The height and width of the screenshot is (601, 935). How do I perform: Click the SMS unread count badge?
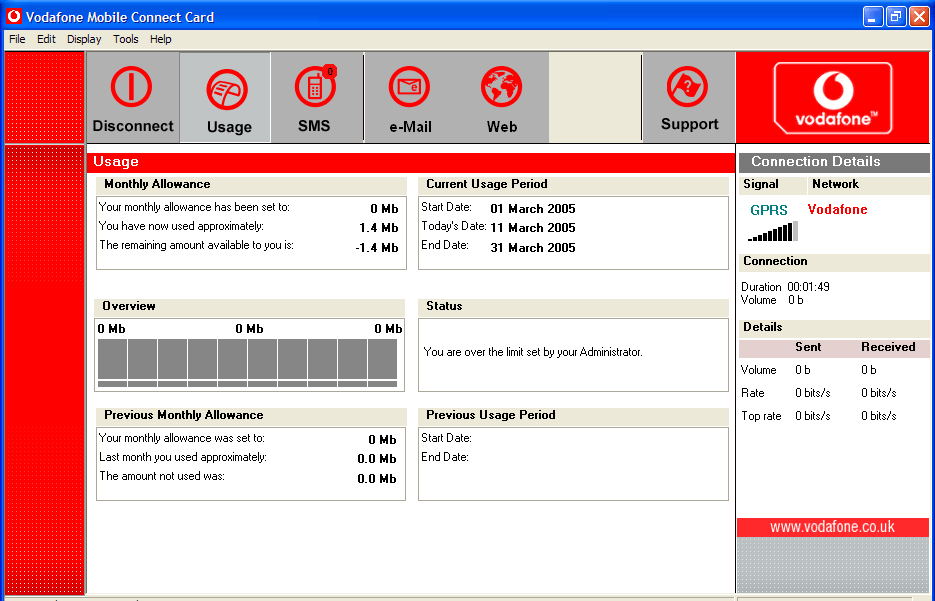329,72
